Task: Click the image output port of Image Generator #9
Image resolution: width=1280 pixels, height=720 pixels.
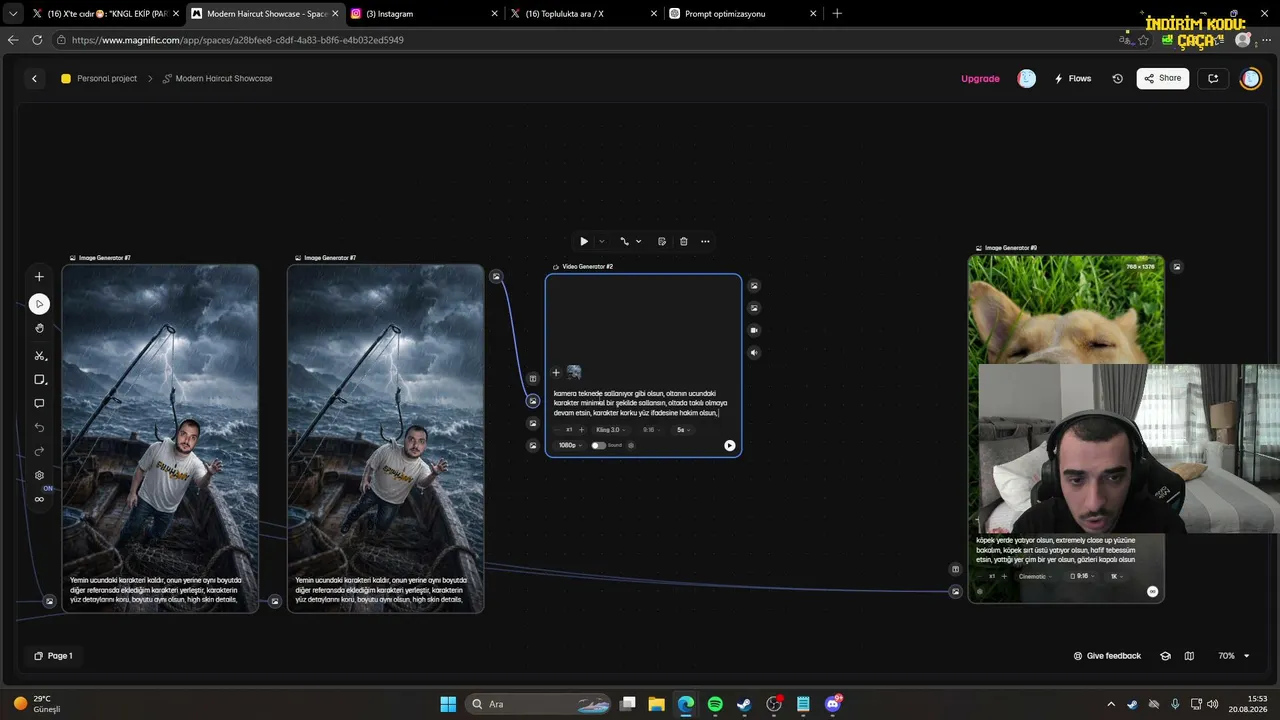Action: [x=1177, y=267]
